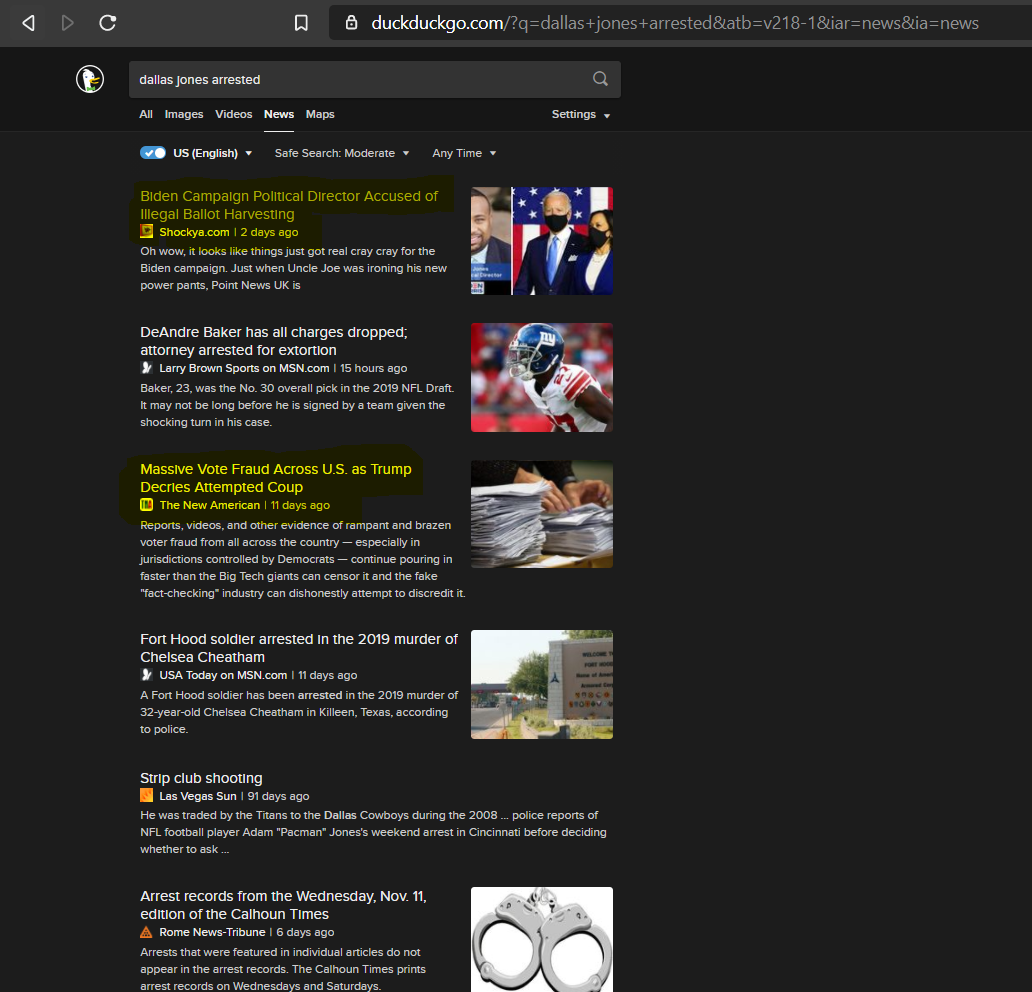Image resolution: width=1032 pixels, height=992 pixels.
Task: Open the Settings dropdown menu
Action: pyautogui.click(x=580, y=115)
